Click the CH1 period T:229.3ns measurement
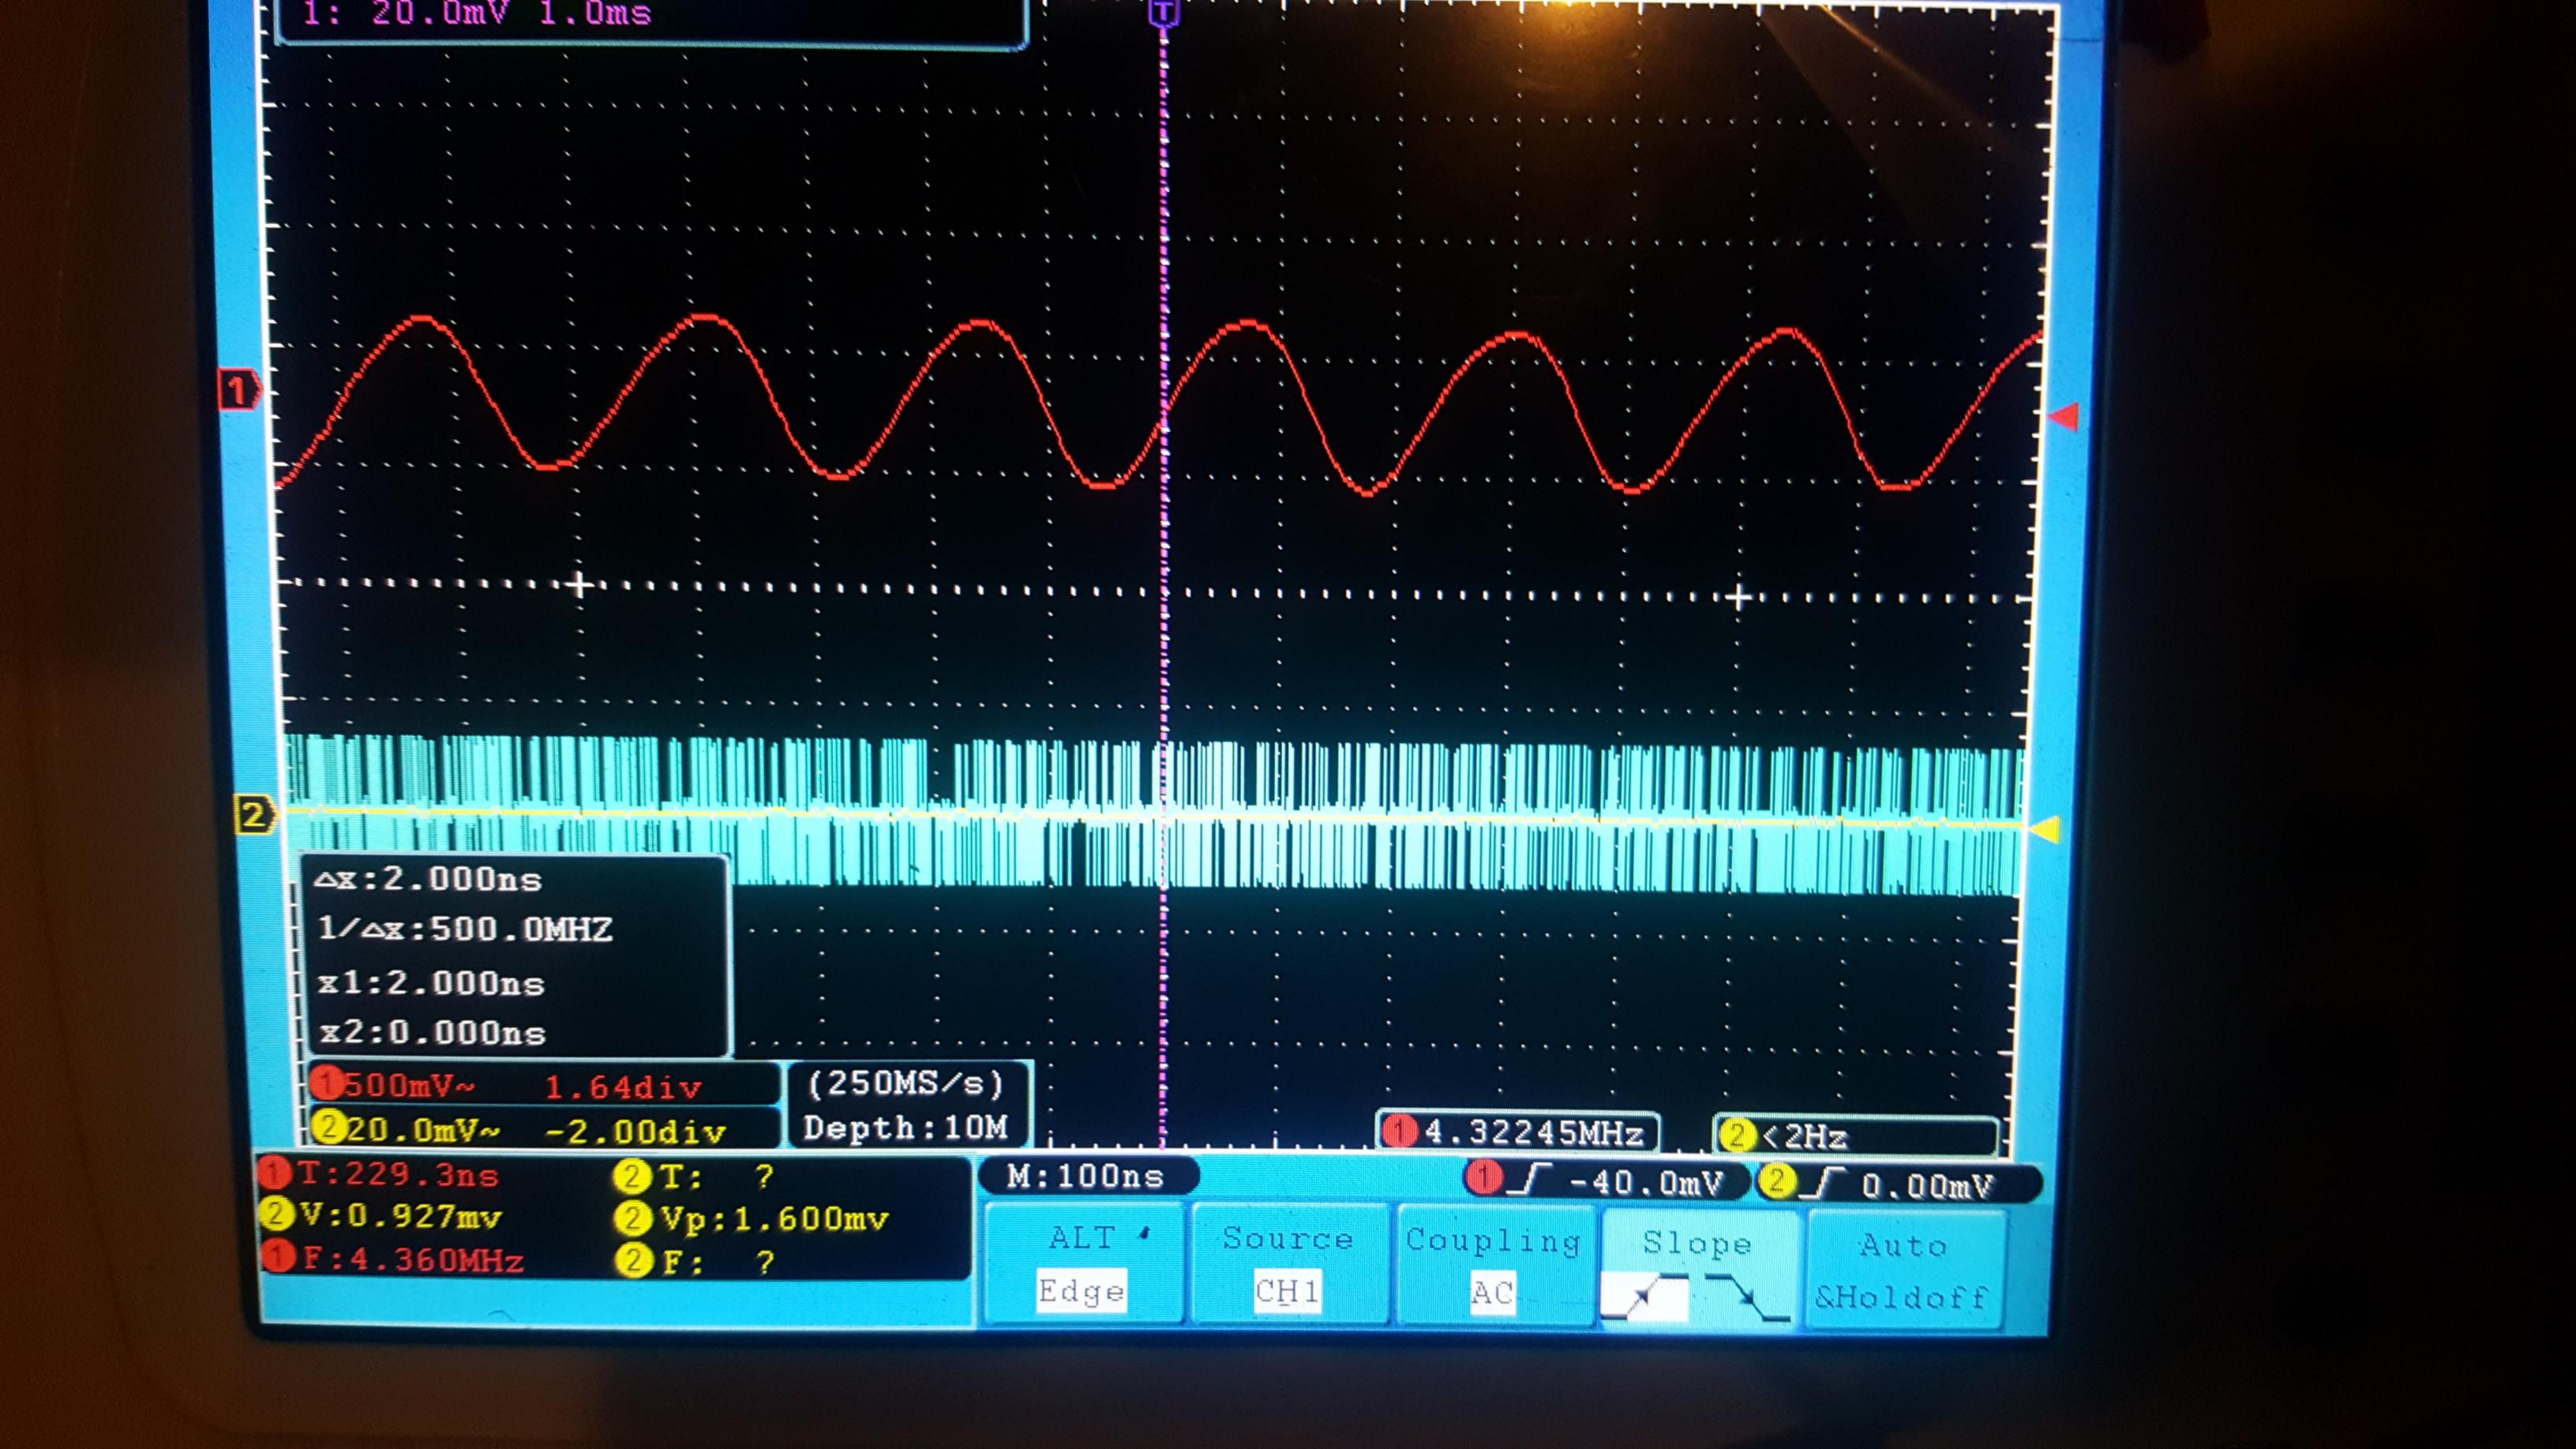 pos(380,1174)
